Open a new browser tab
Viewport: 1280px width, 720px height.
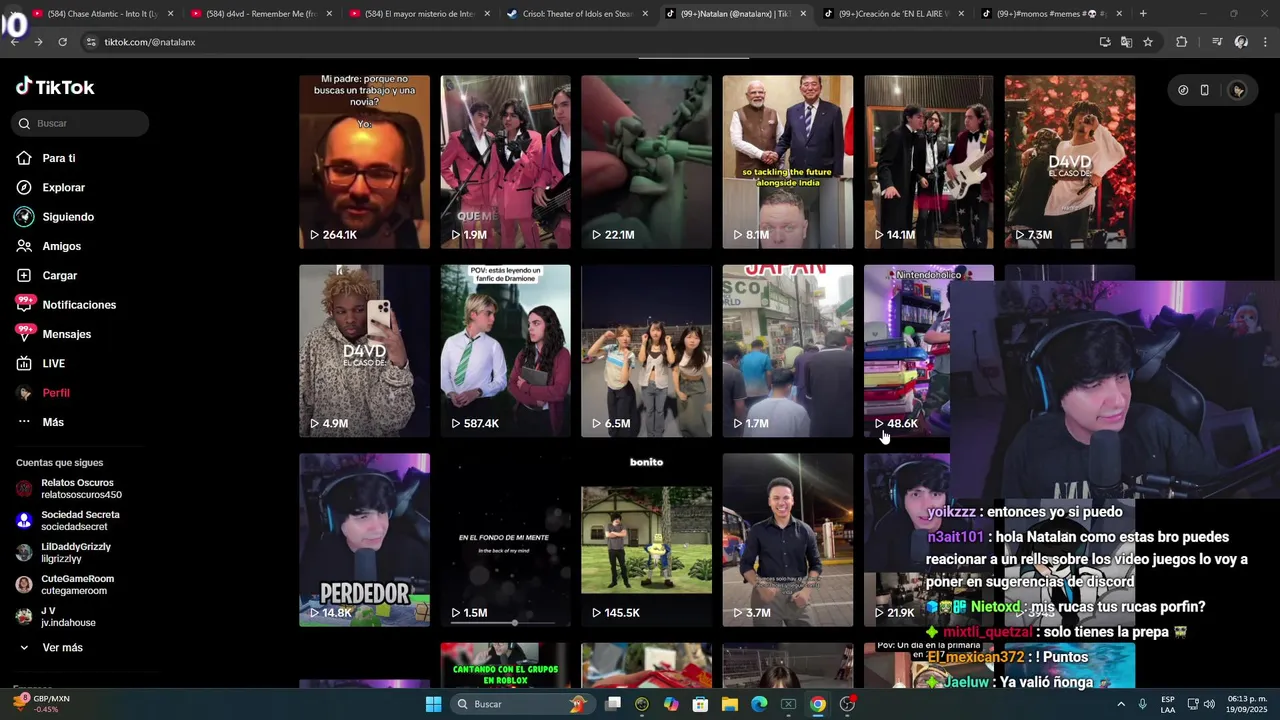tap(1143, 14)
